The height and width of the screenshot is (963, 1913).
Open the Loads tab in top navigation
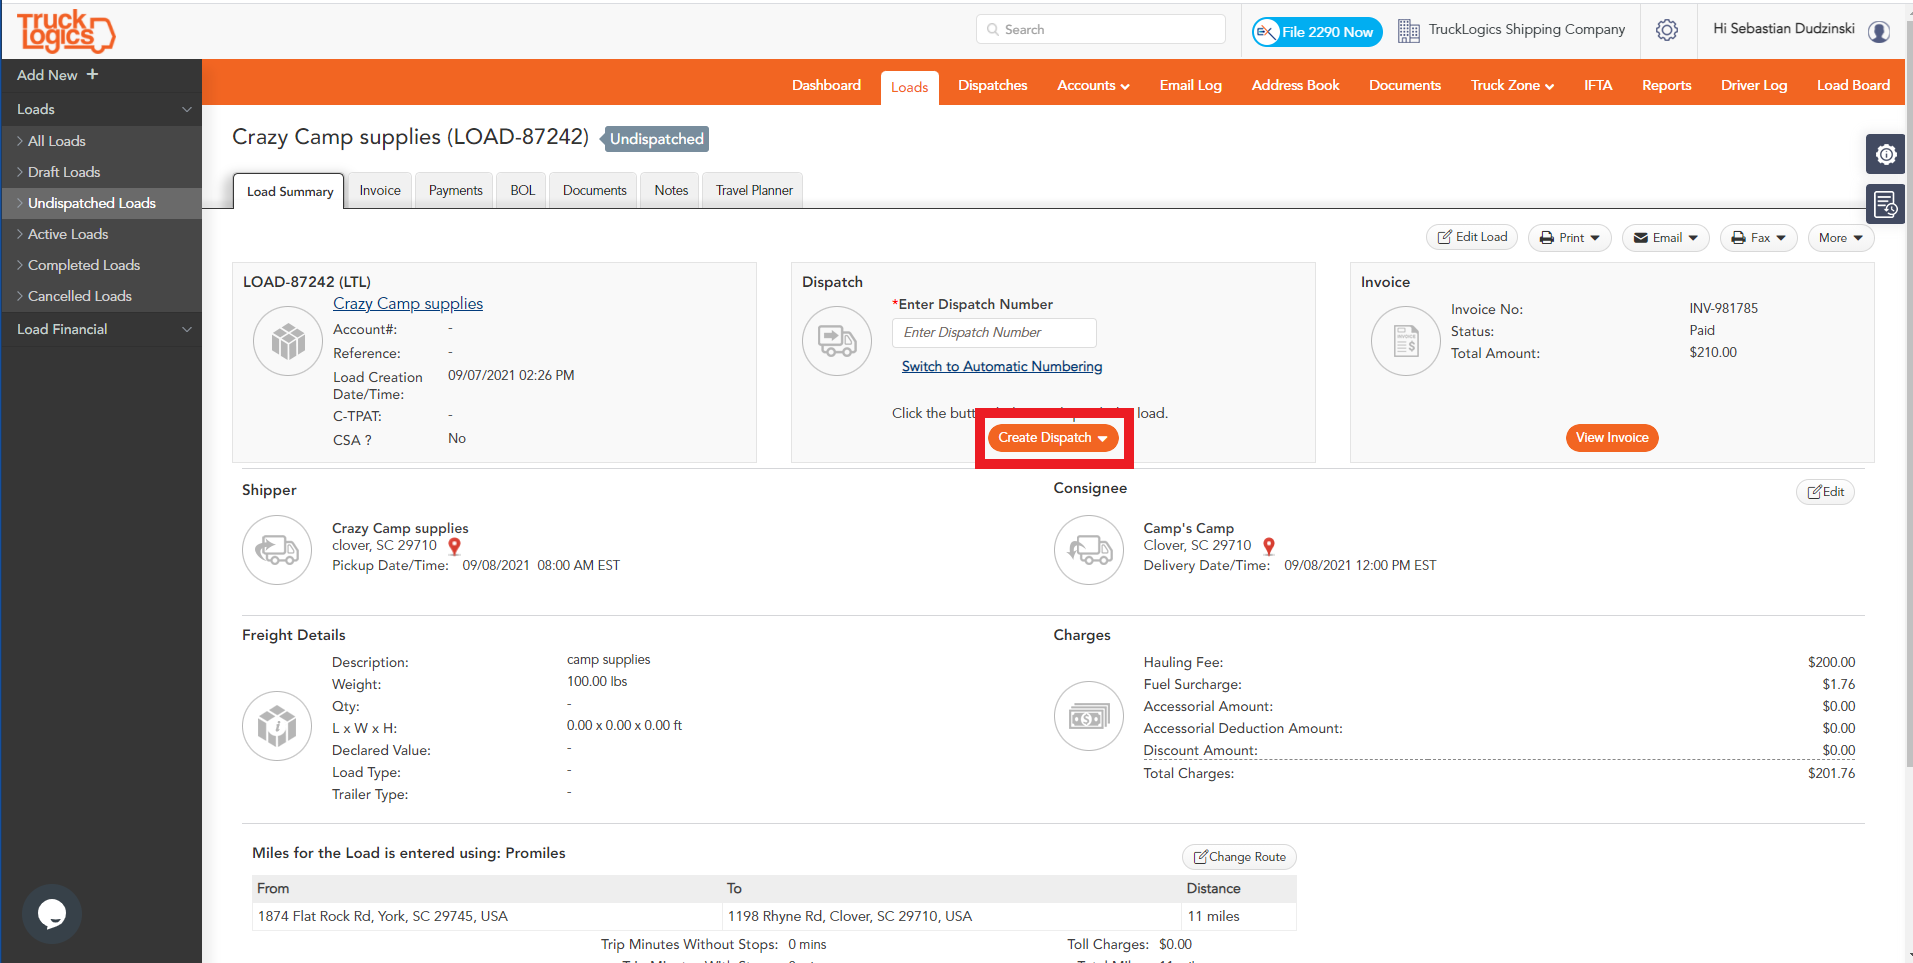tap(909, 87)
